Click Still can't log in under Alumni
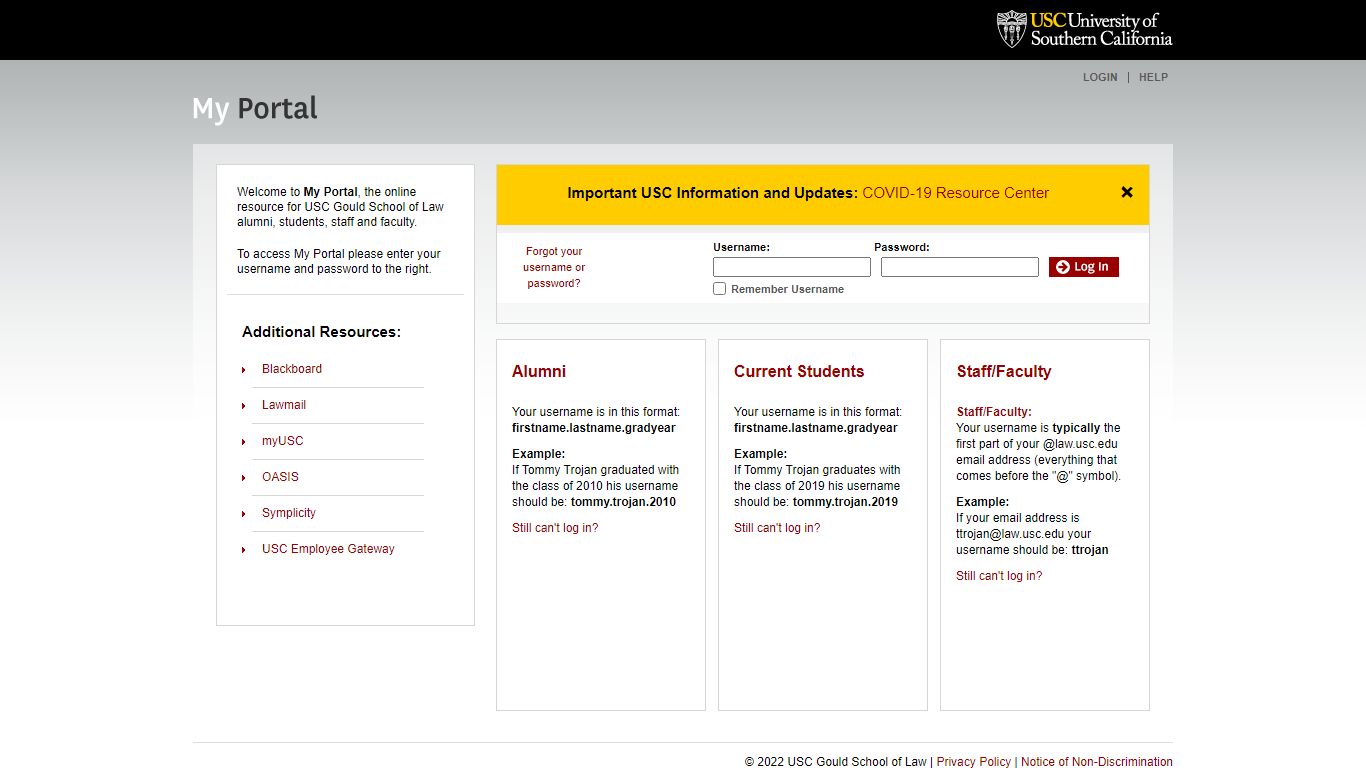 (x=555, y=528)
